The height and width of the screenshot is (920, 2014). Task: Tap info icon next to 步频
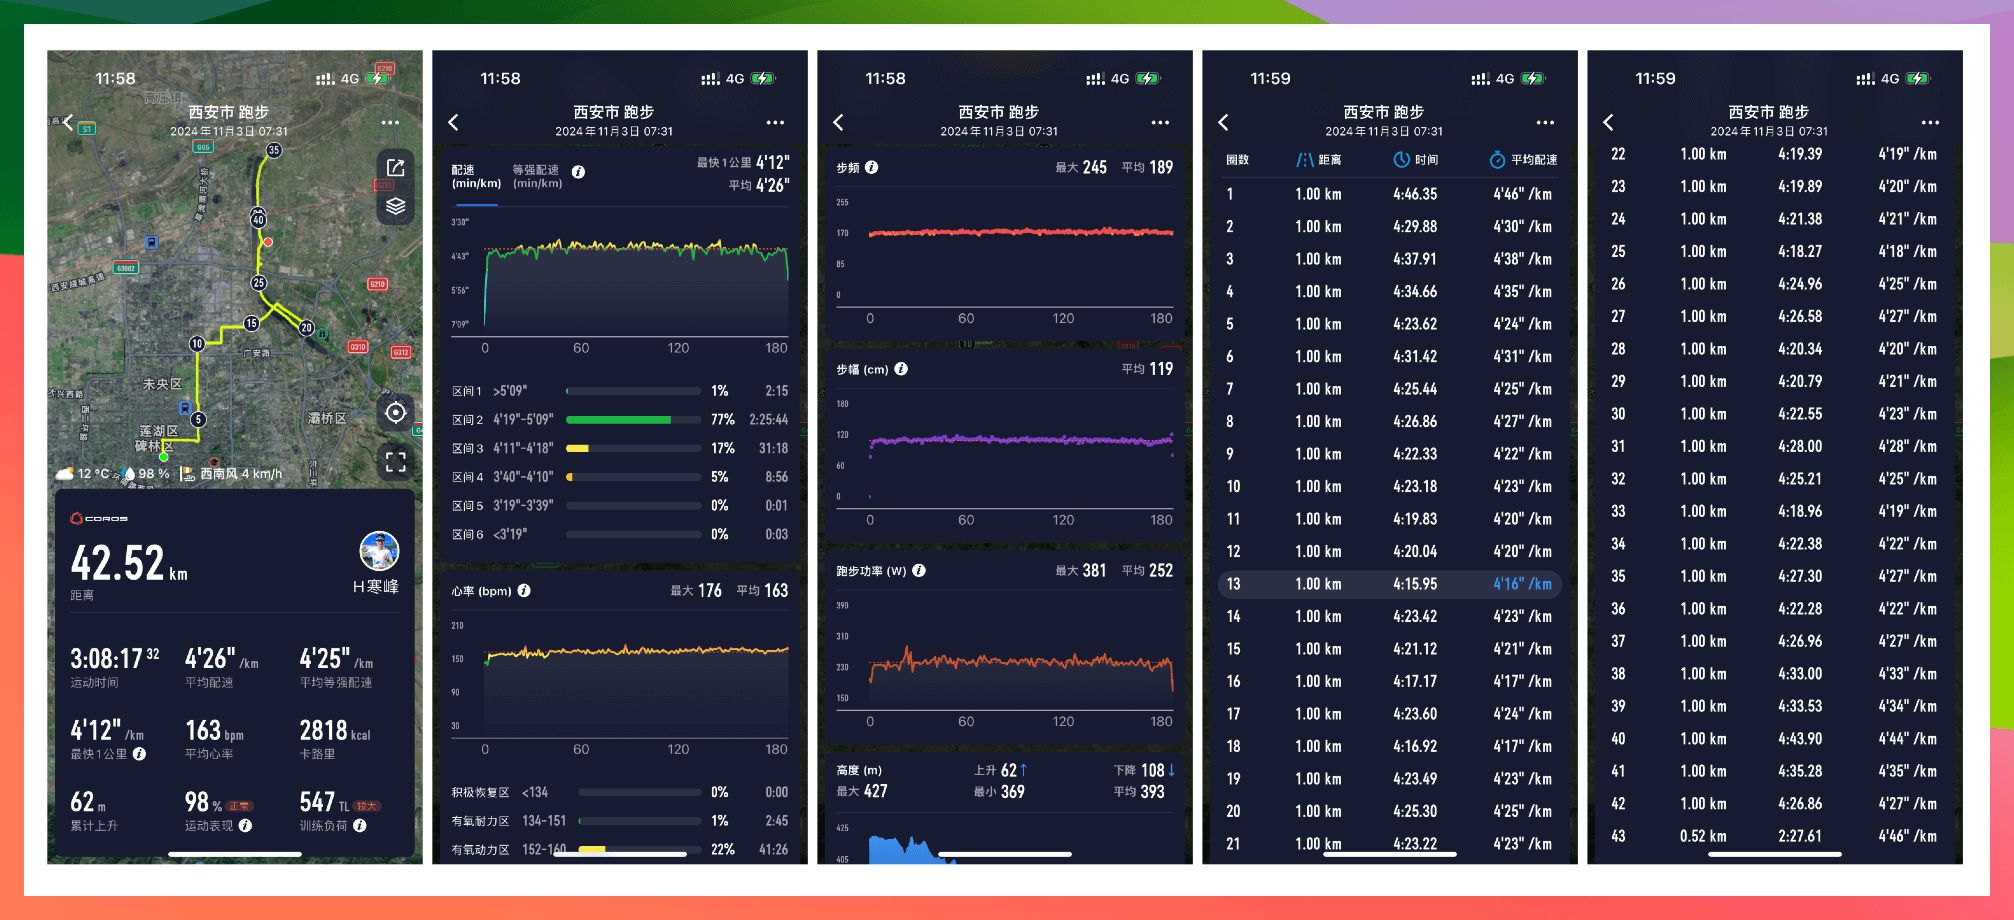(872, 167)
